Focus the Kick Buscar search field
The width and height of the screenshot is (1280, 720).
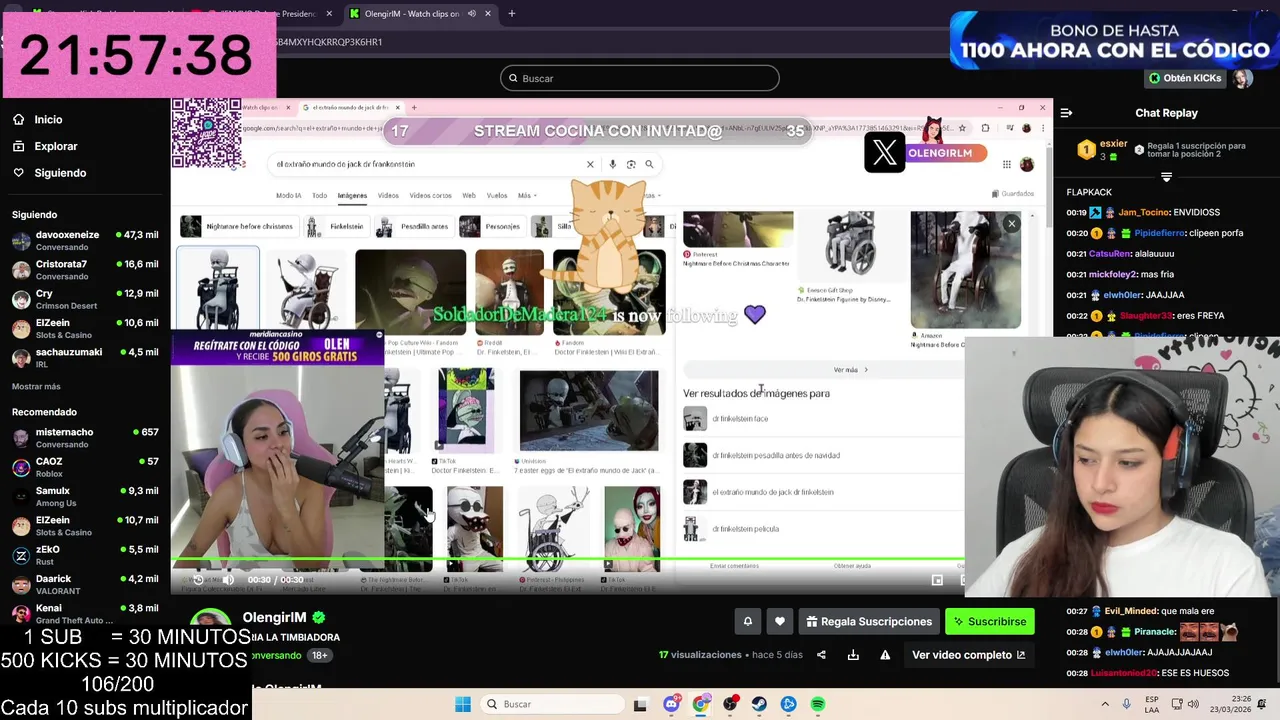coord(640,78)
